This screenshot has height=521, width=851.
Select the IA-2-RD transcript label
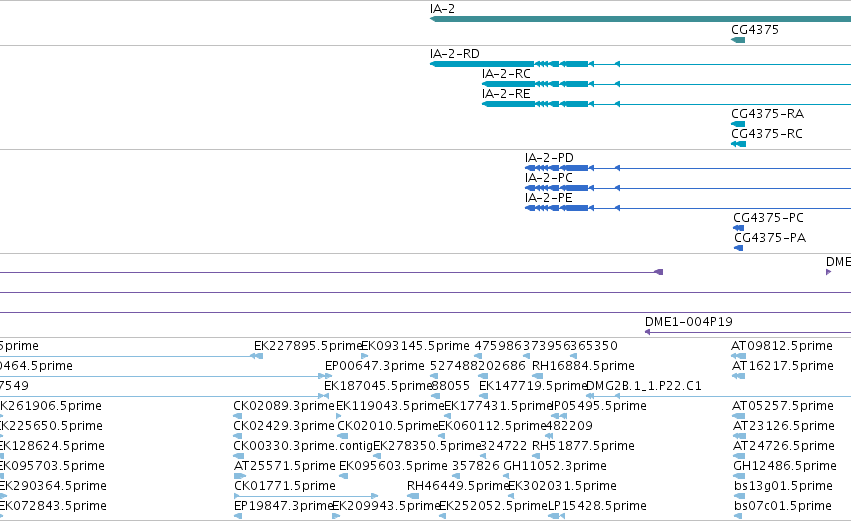455,54
